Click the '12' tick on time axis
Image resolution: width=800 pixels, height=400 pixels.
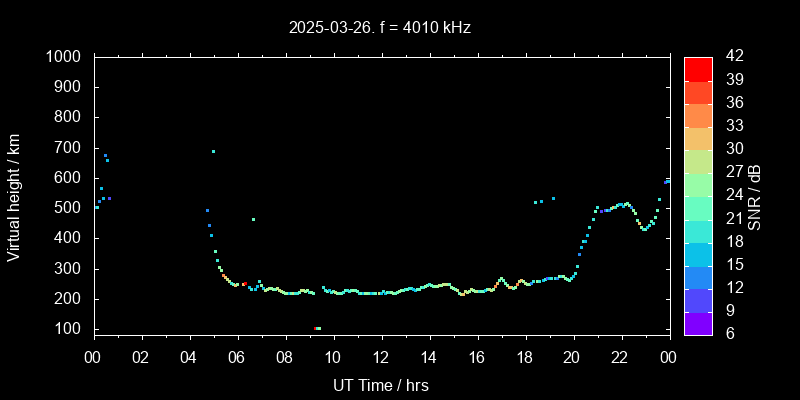(380, 358)
